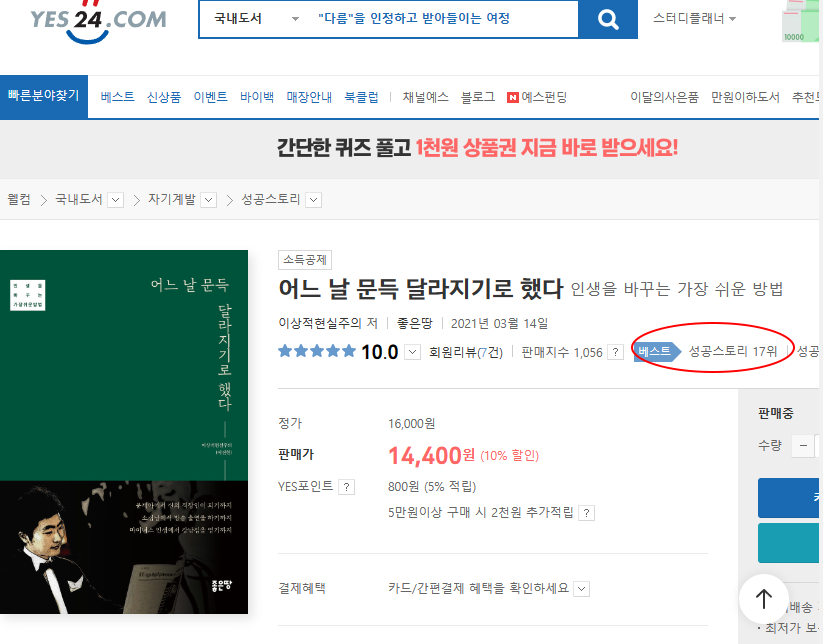
Task: Click the 800원 (5% 적립) text
Action: pyautogui.click(x=432, y=487)
